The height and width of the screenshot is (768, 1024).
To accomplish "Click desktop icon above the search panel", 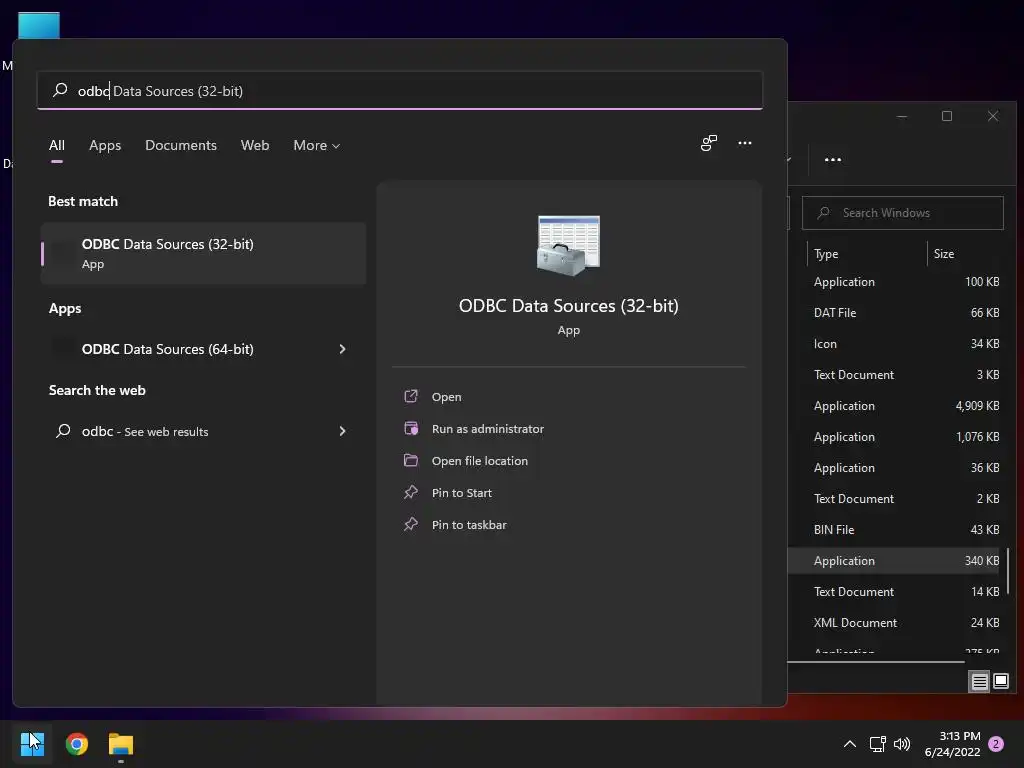I will coord(39,25).
